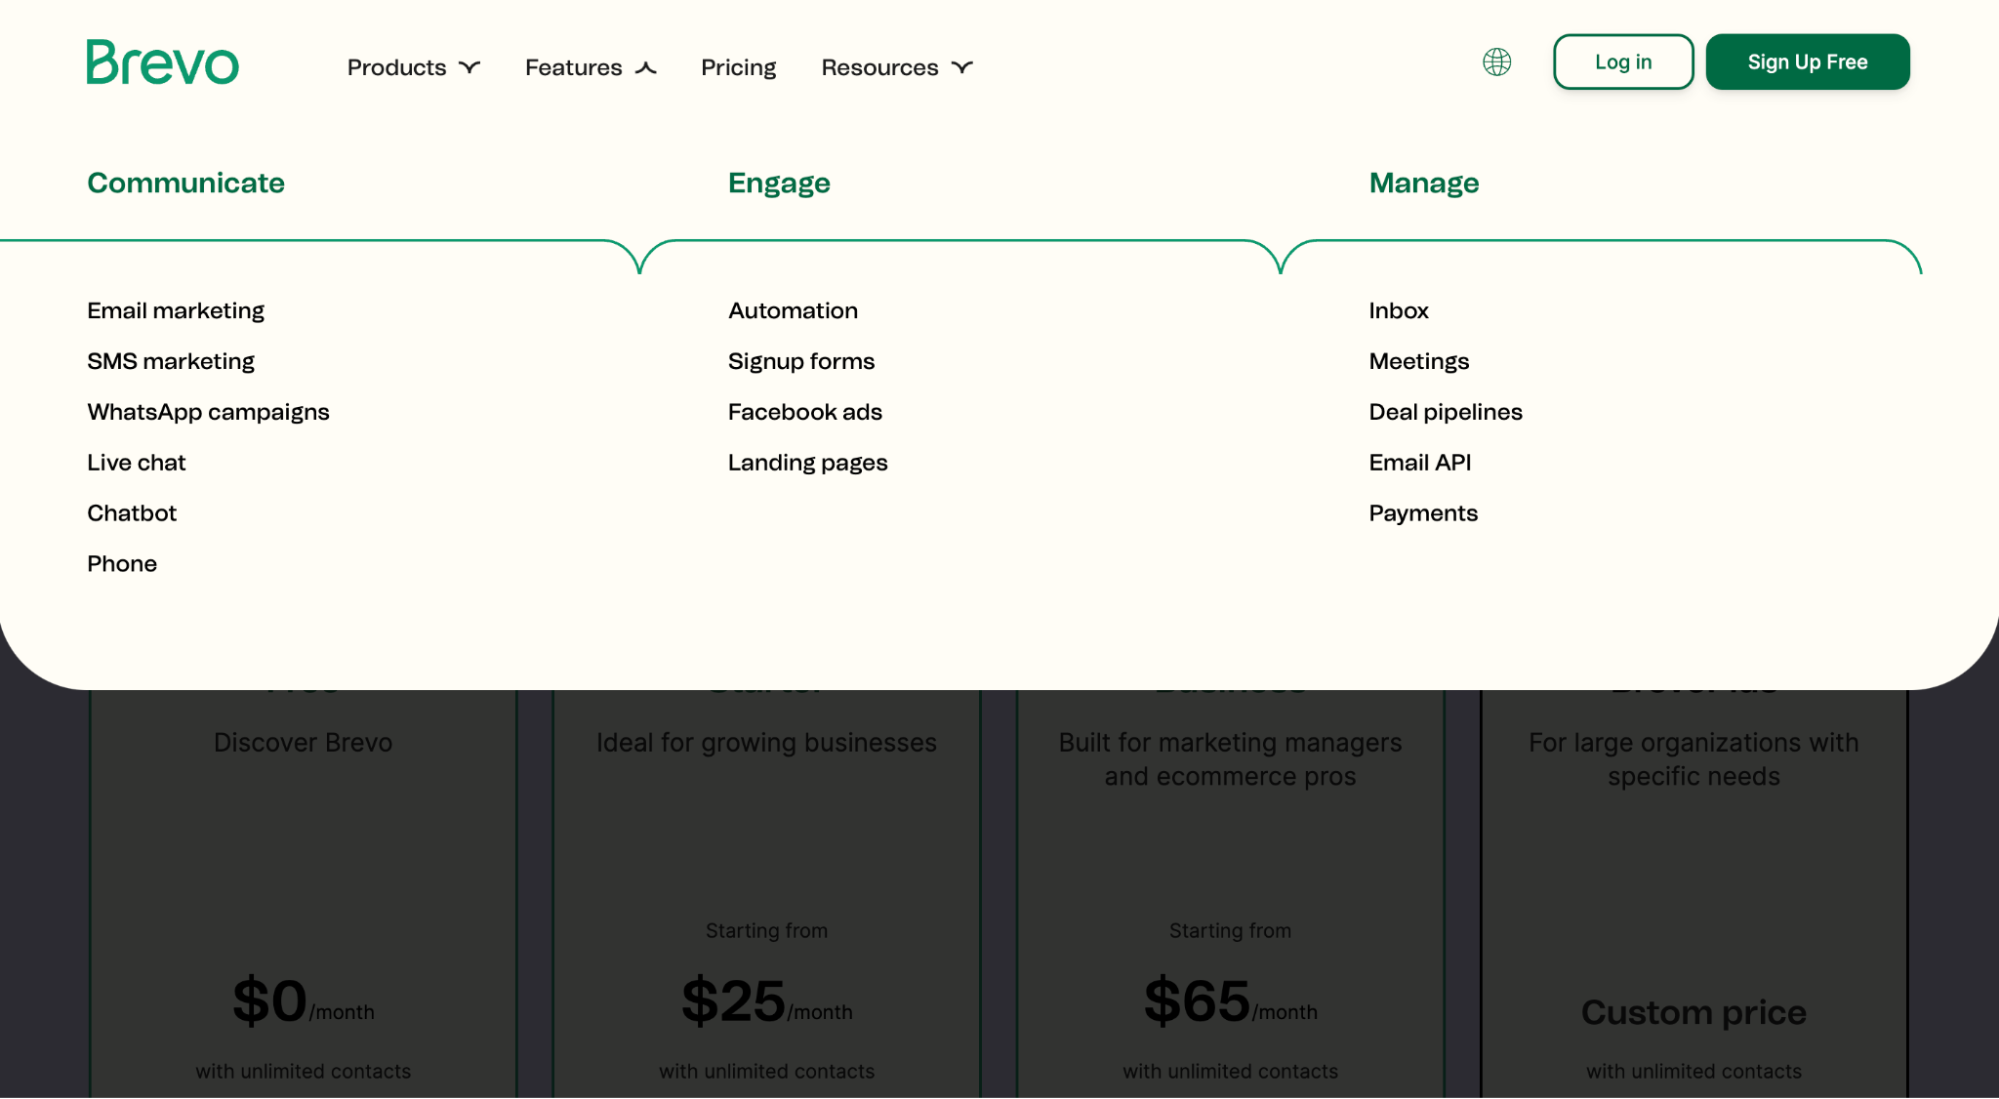This screenshot has height=1099, width=1999.
Task: Select the Automation feature under Engage
Action: [792, 311]
